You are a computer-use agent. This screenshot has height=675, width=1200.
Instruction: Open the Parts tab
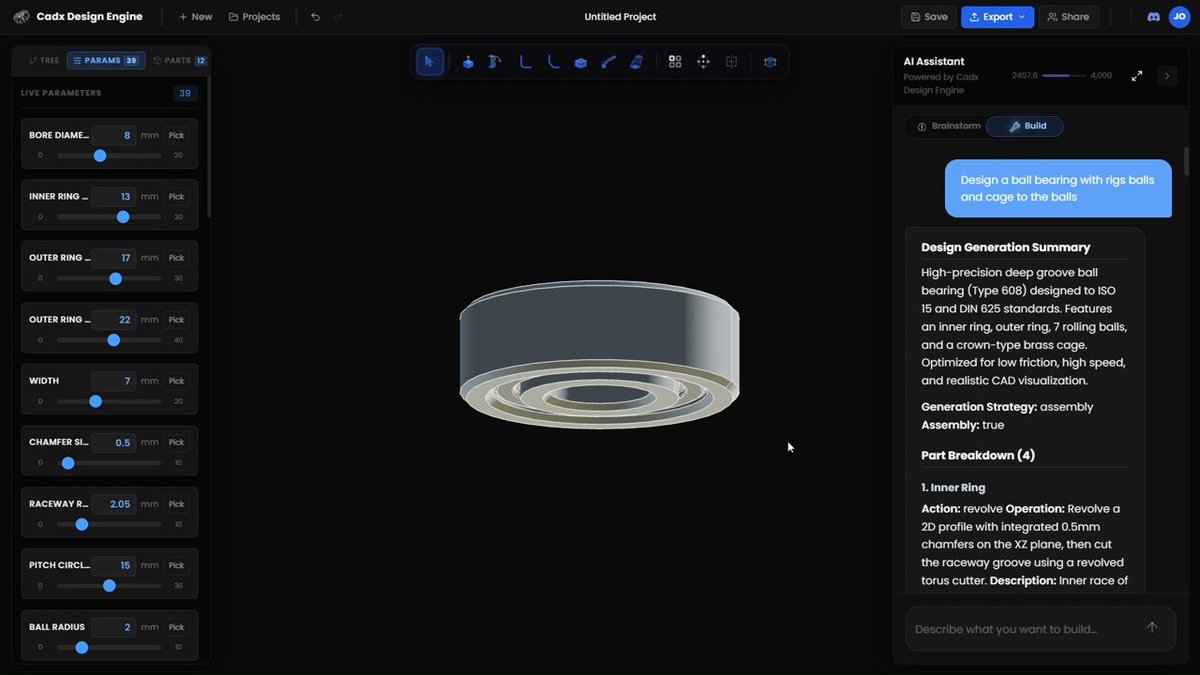point(179,61)
